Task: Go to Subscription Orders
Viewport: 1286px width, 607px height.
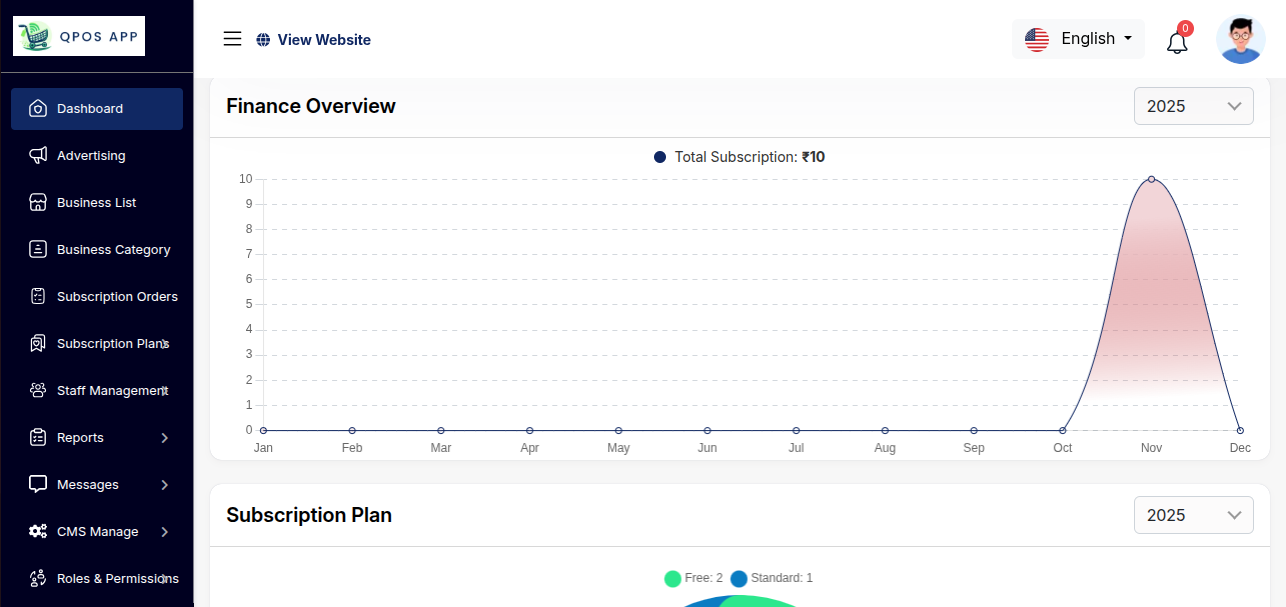Action: click(116, 296)
